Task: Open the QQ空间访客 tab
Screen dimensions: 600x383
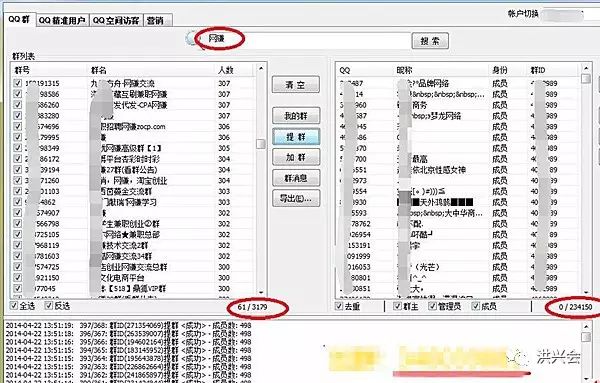Action: (116, 20)
